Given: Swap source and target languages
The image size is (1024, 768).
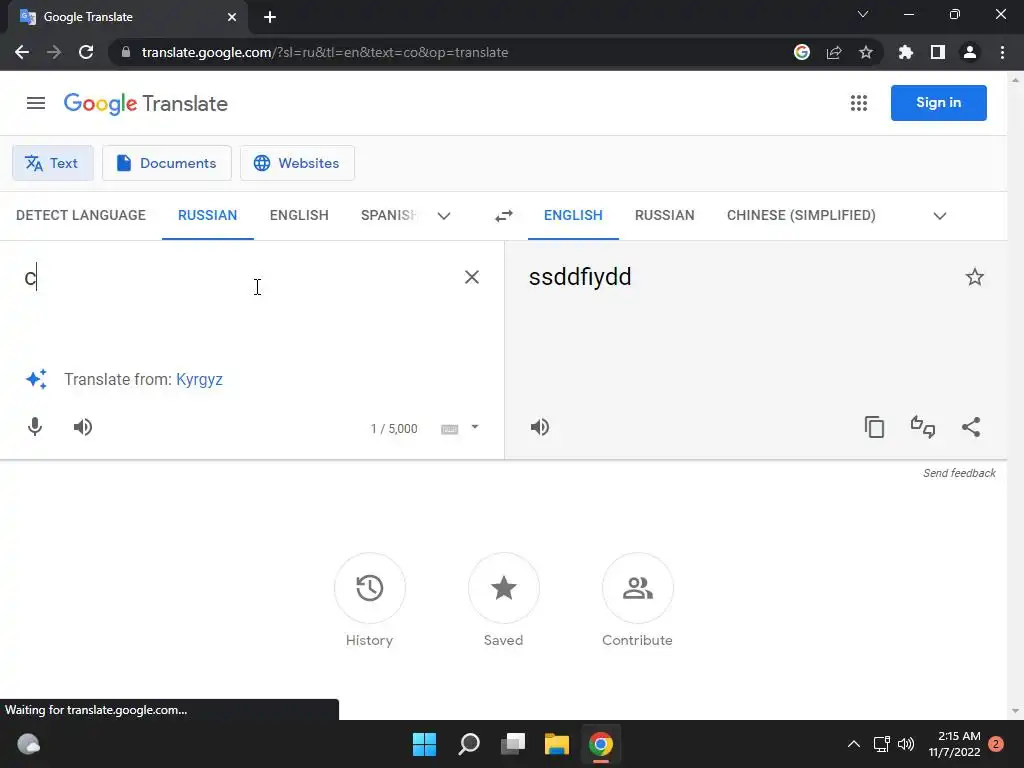Looking at the screenshot, I should (504, 216).
